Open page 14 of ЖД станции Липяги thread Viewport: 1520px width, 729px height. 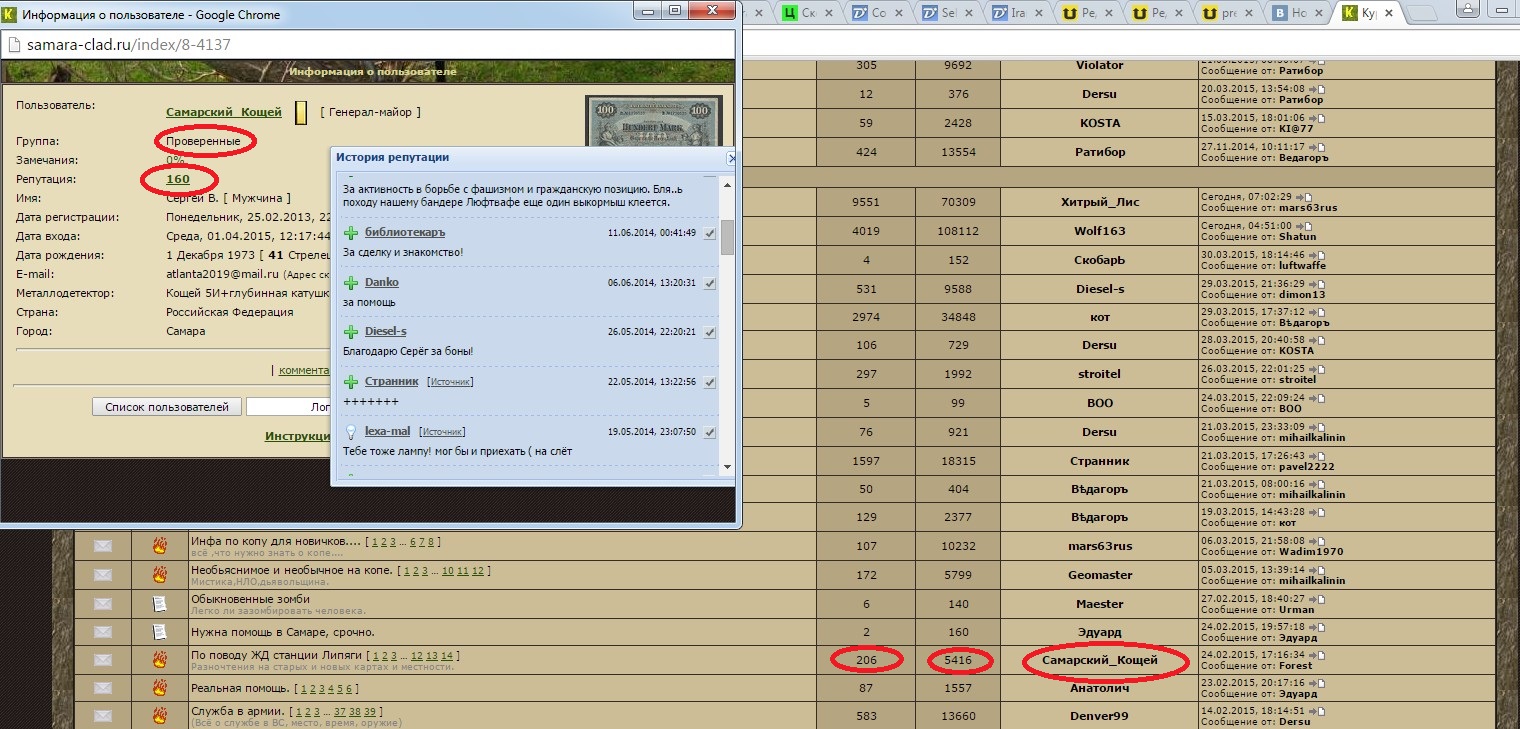point(447,655)
